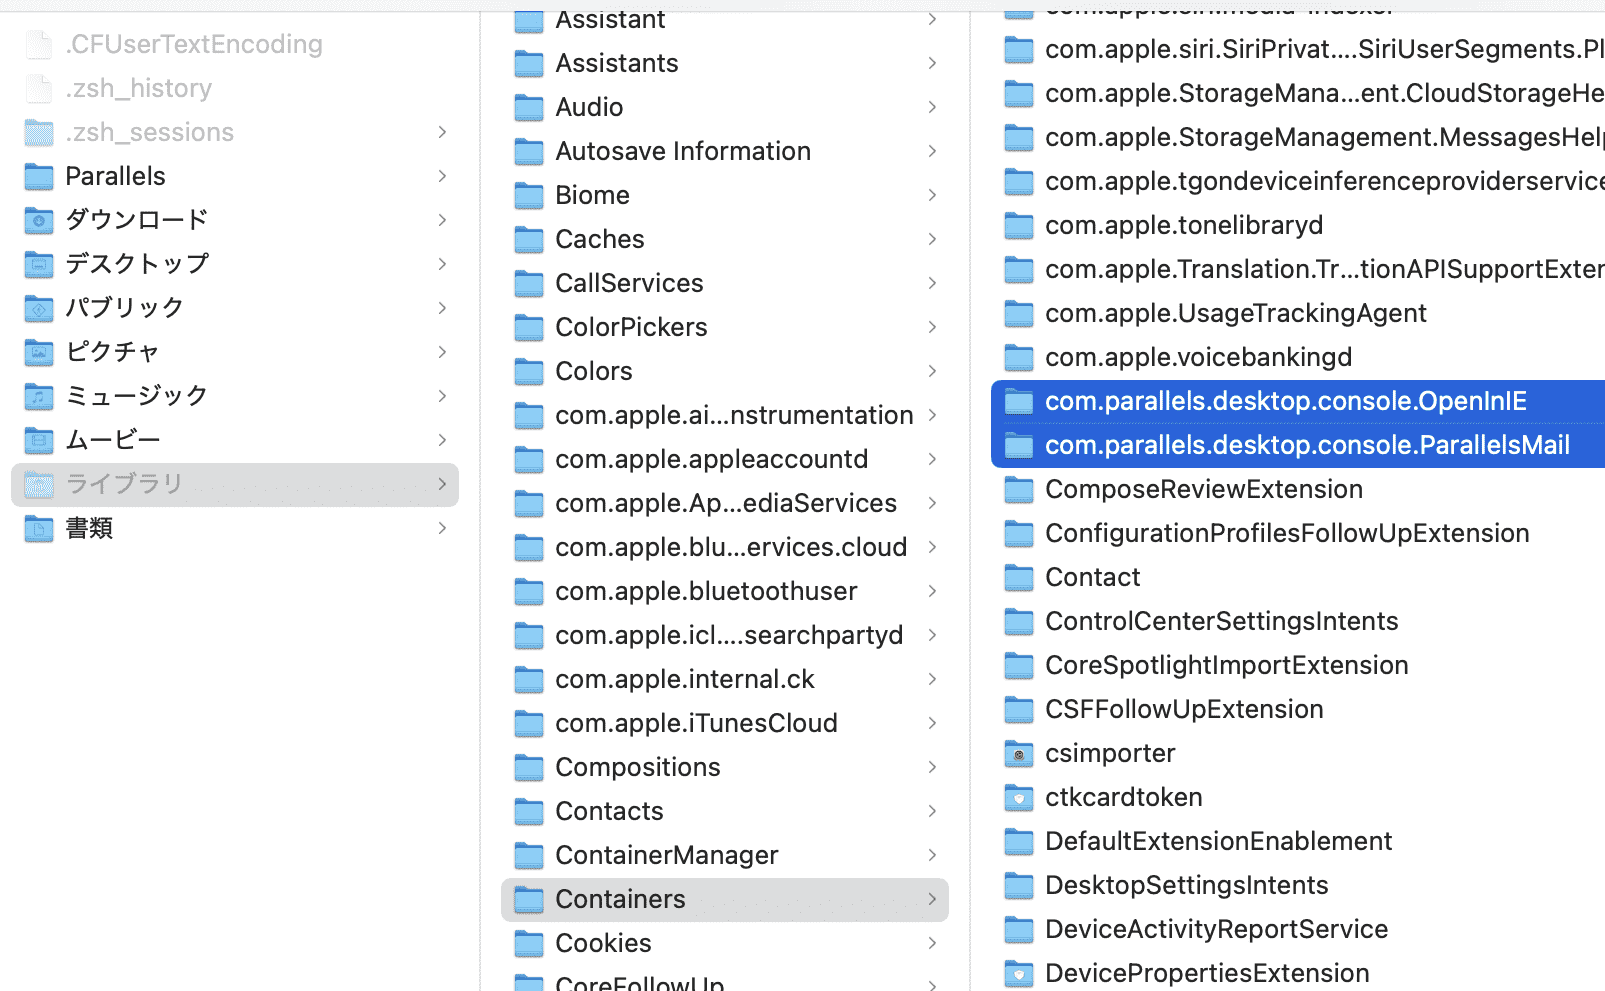Select the Containers folder row
This screenshot has width=1605, height=991.
725,899
